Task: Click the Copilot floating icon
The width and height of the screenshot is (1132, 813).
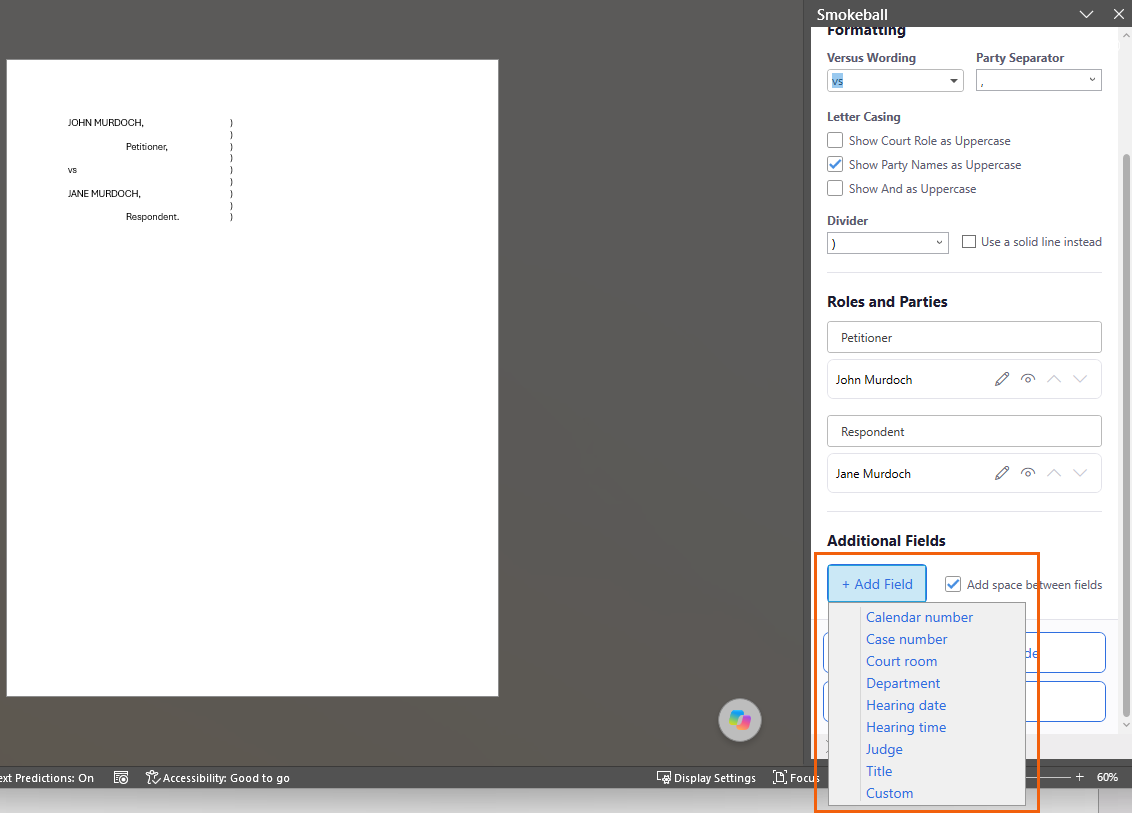Action: click(x=739, y=720)
